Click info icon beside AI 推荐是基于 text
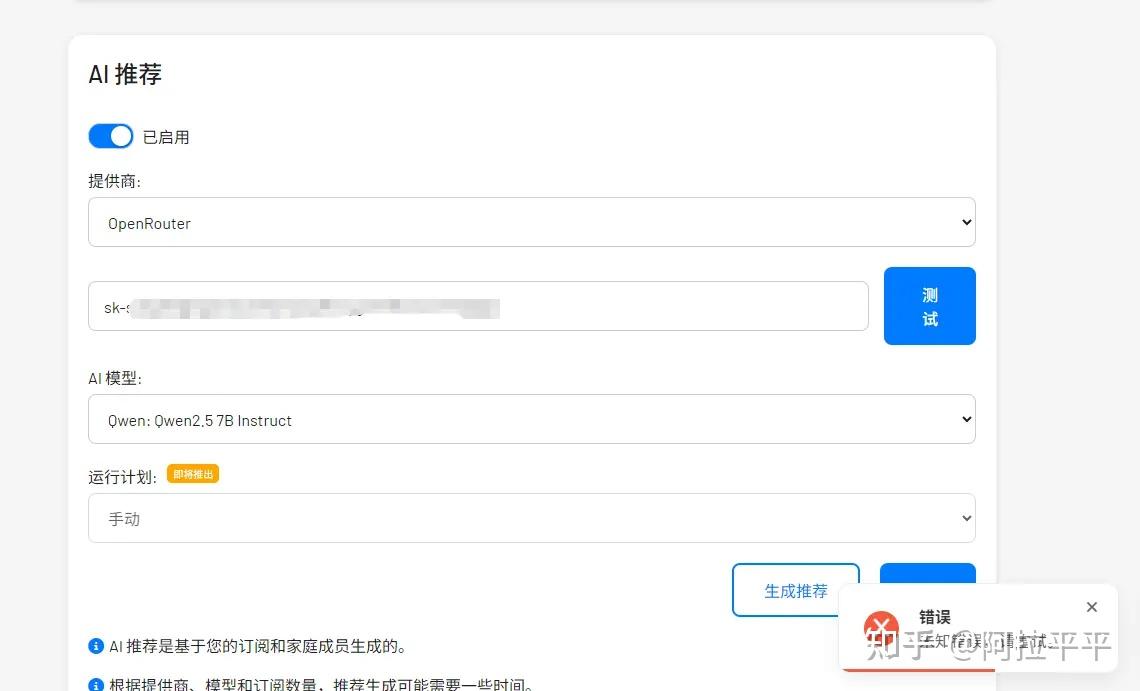The image size is (1140, 691). click(96, 646)
